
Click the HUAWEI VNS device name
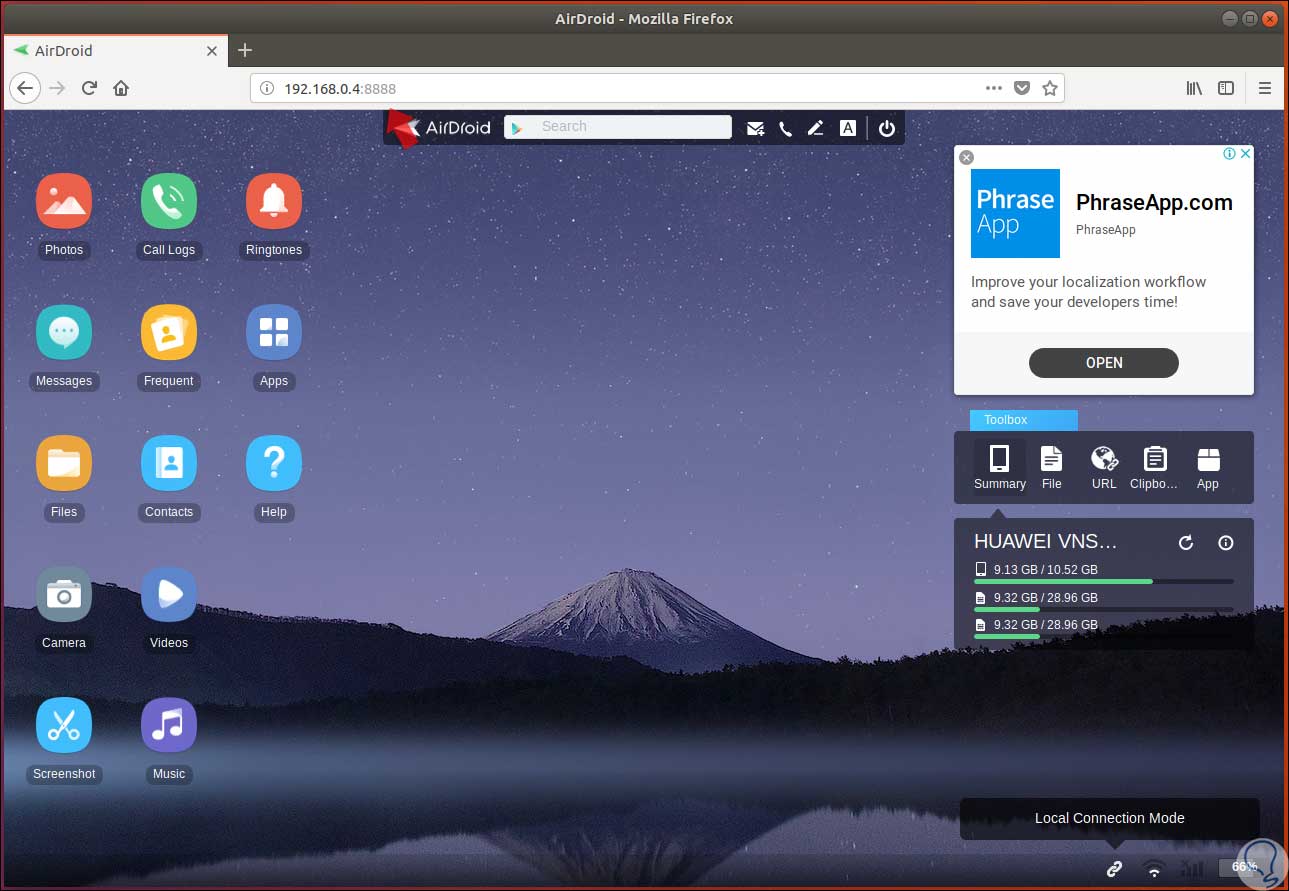coord(1046,542)
